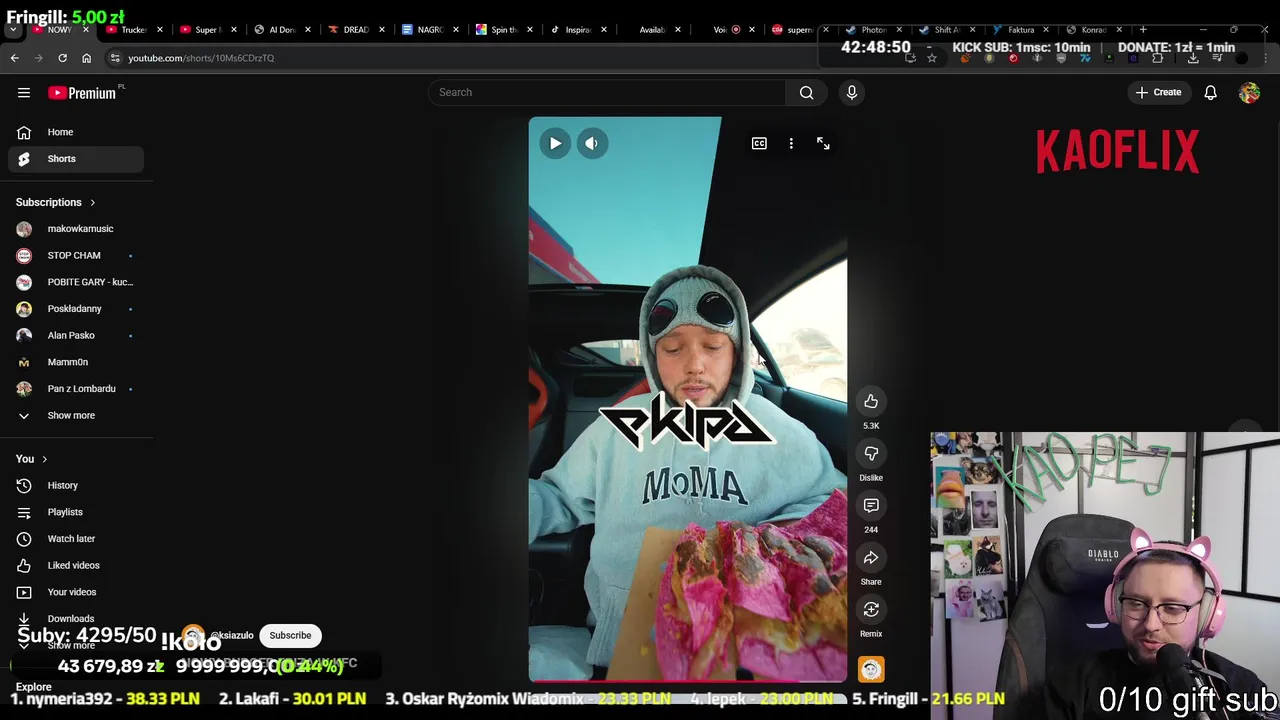Click the Create button
Image resolution: width=1280 pixels, height=720 pixels.
1158,92
